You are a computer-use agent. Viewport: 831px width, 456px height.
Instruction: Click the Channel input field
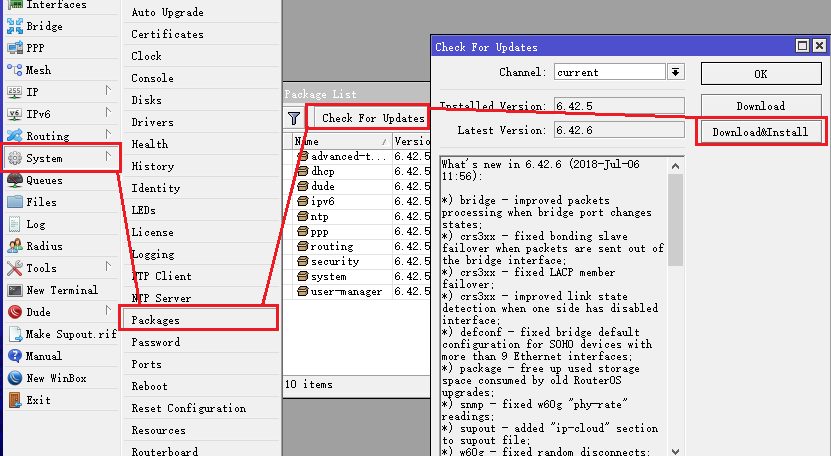pos(610,72)
